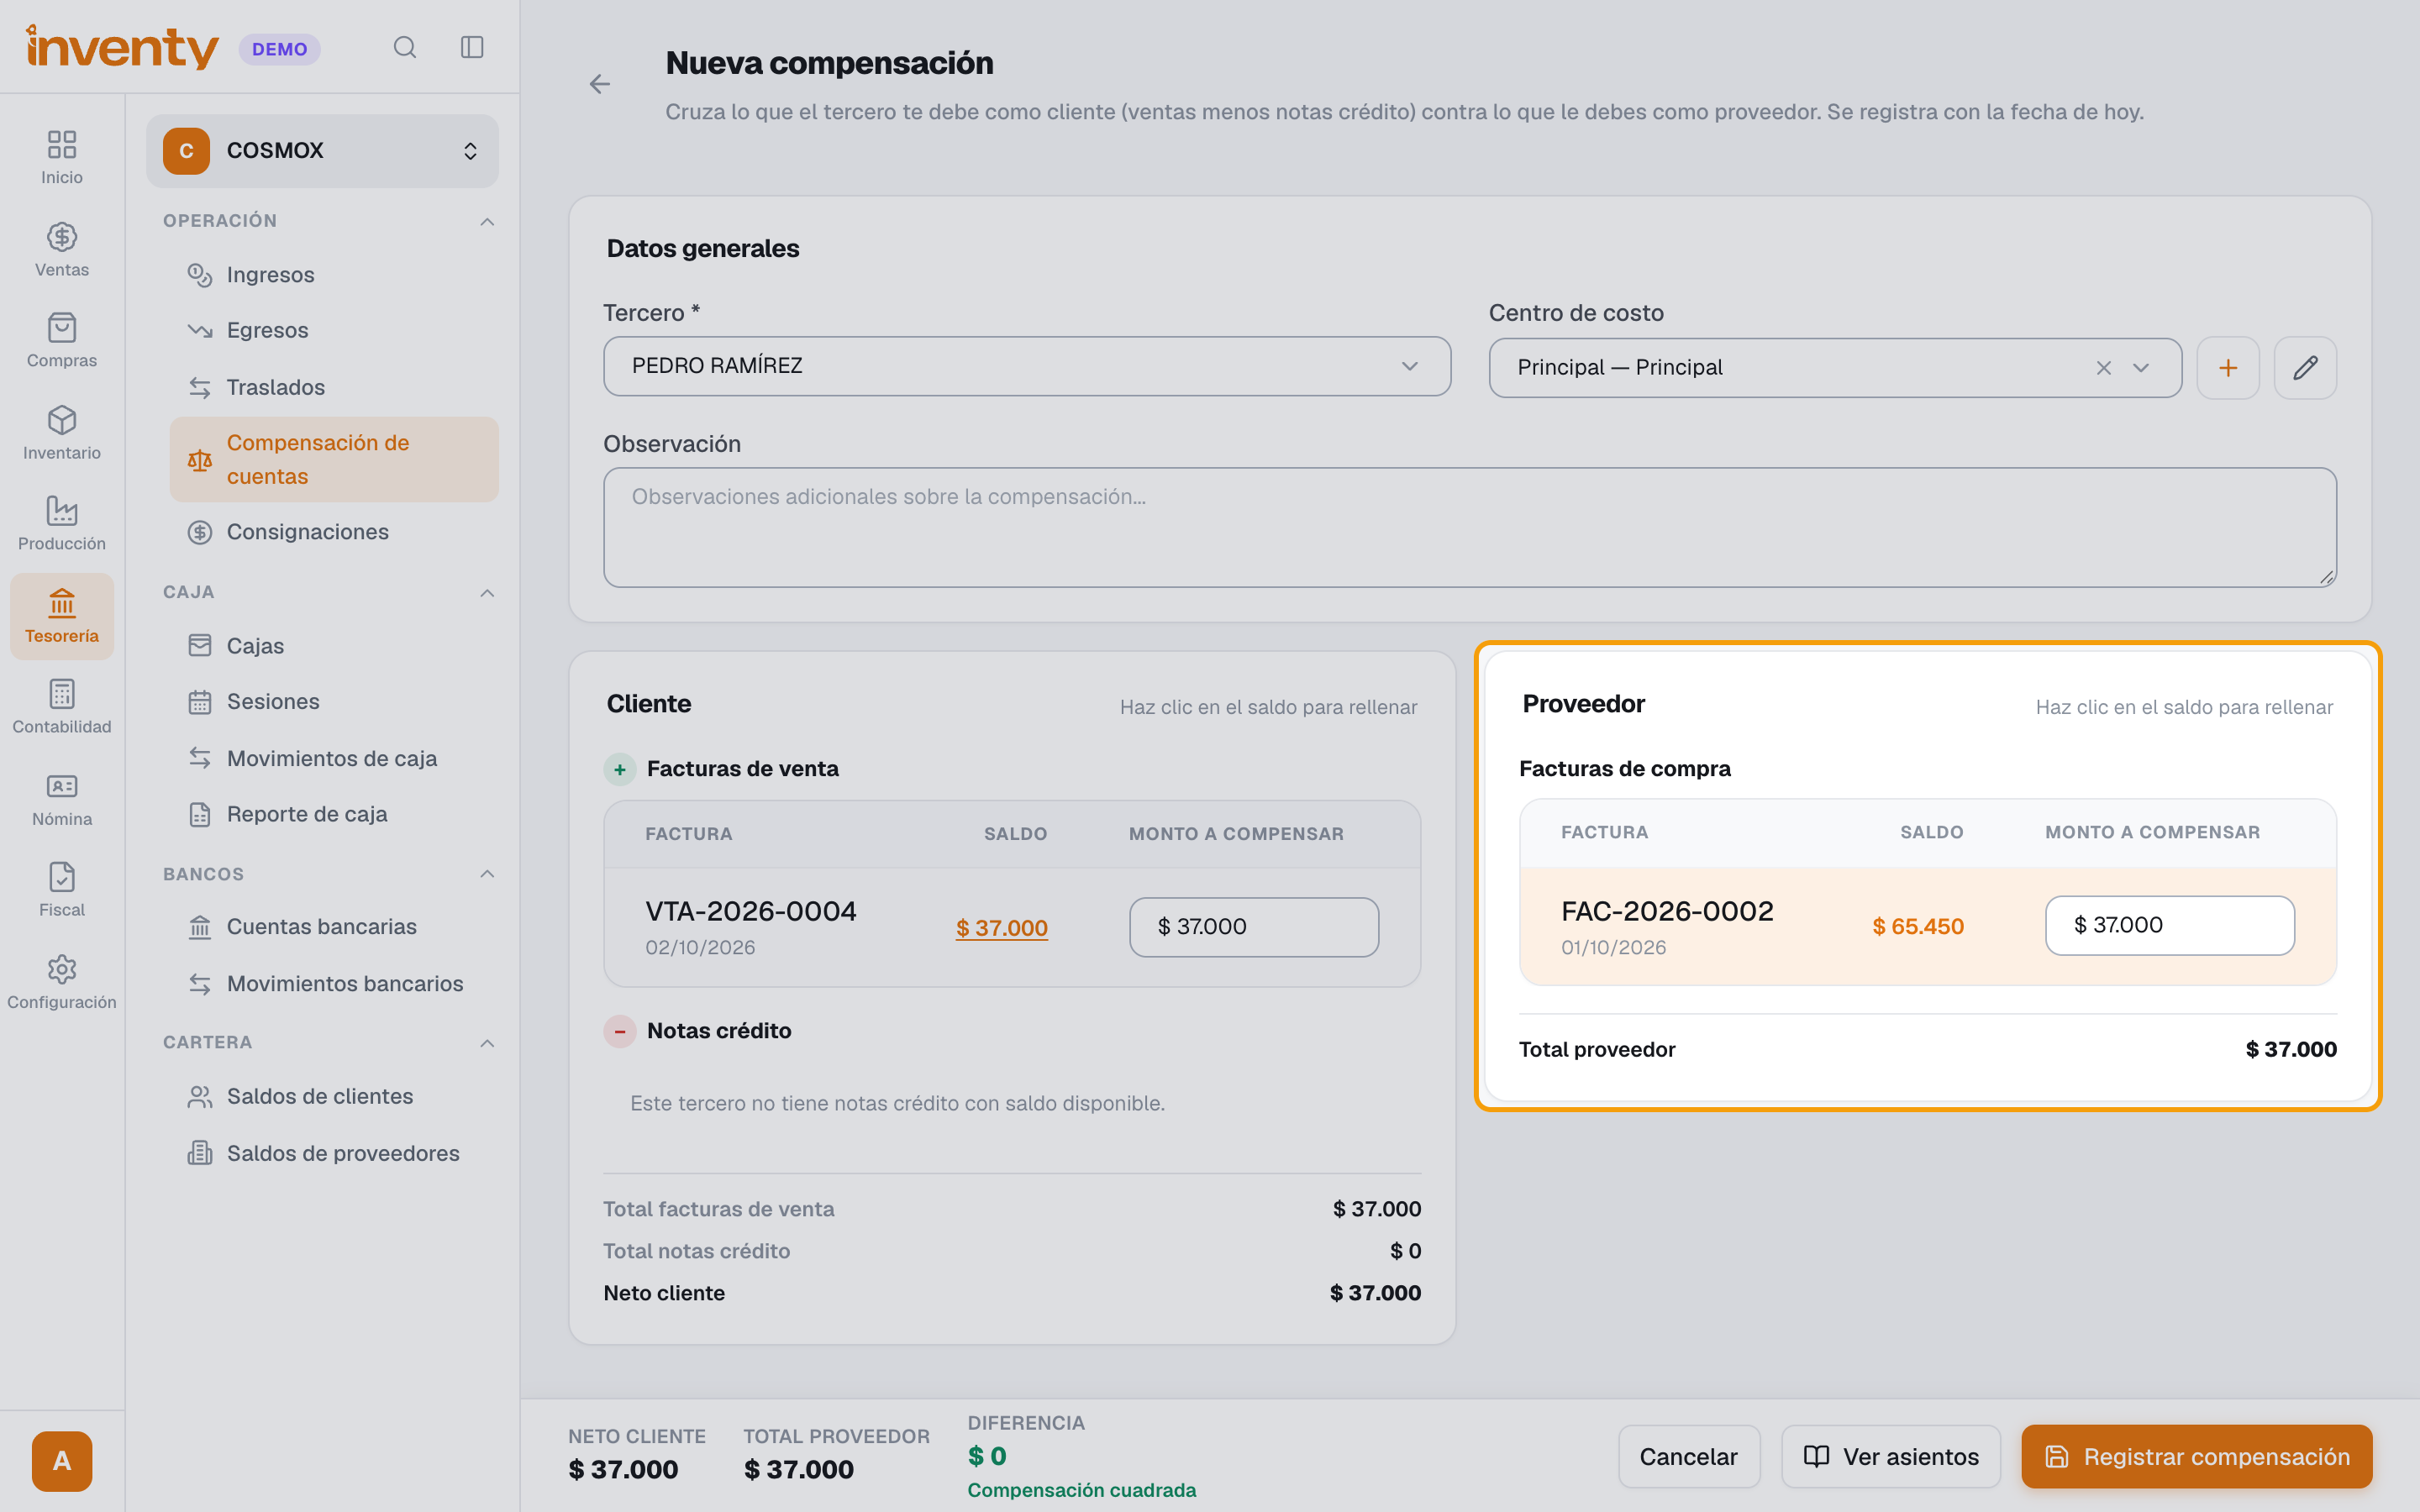Screen dimensions: 2420x1512
Task: Collapse the CARTERA section
Action: 487,1043
